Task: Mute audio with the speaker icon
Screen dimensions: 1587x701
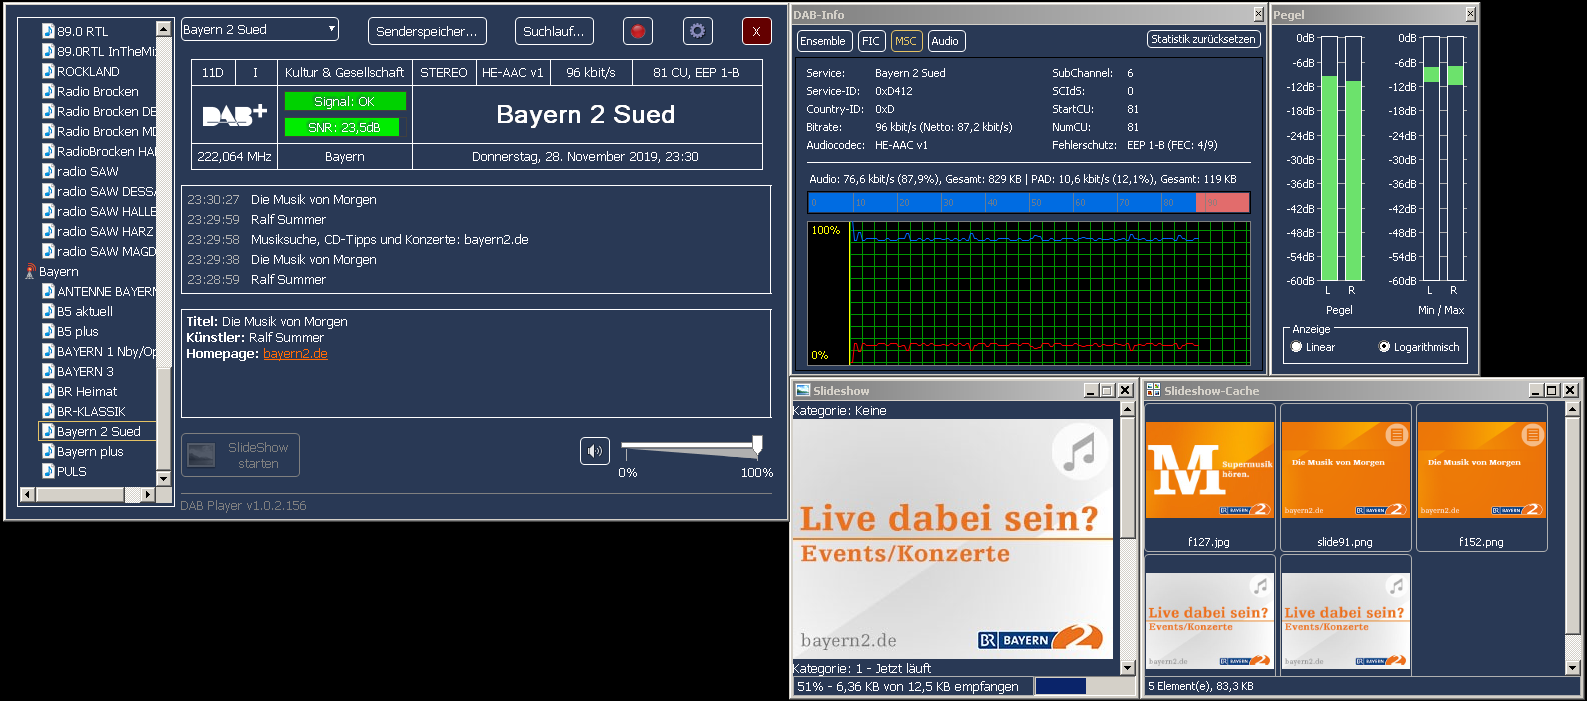Action: [x=594, y=451]
